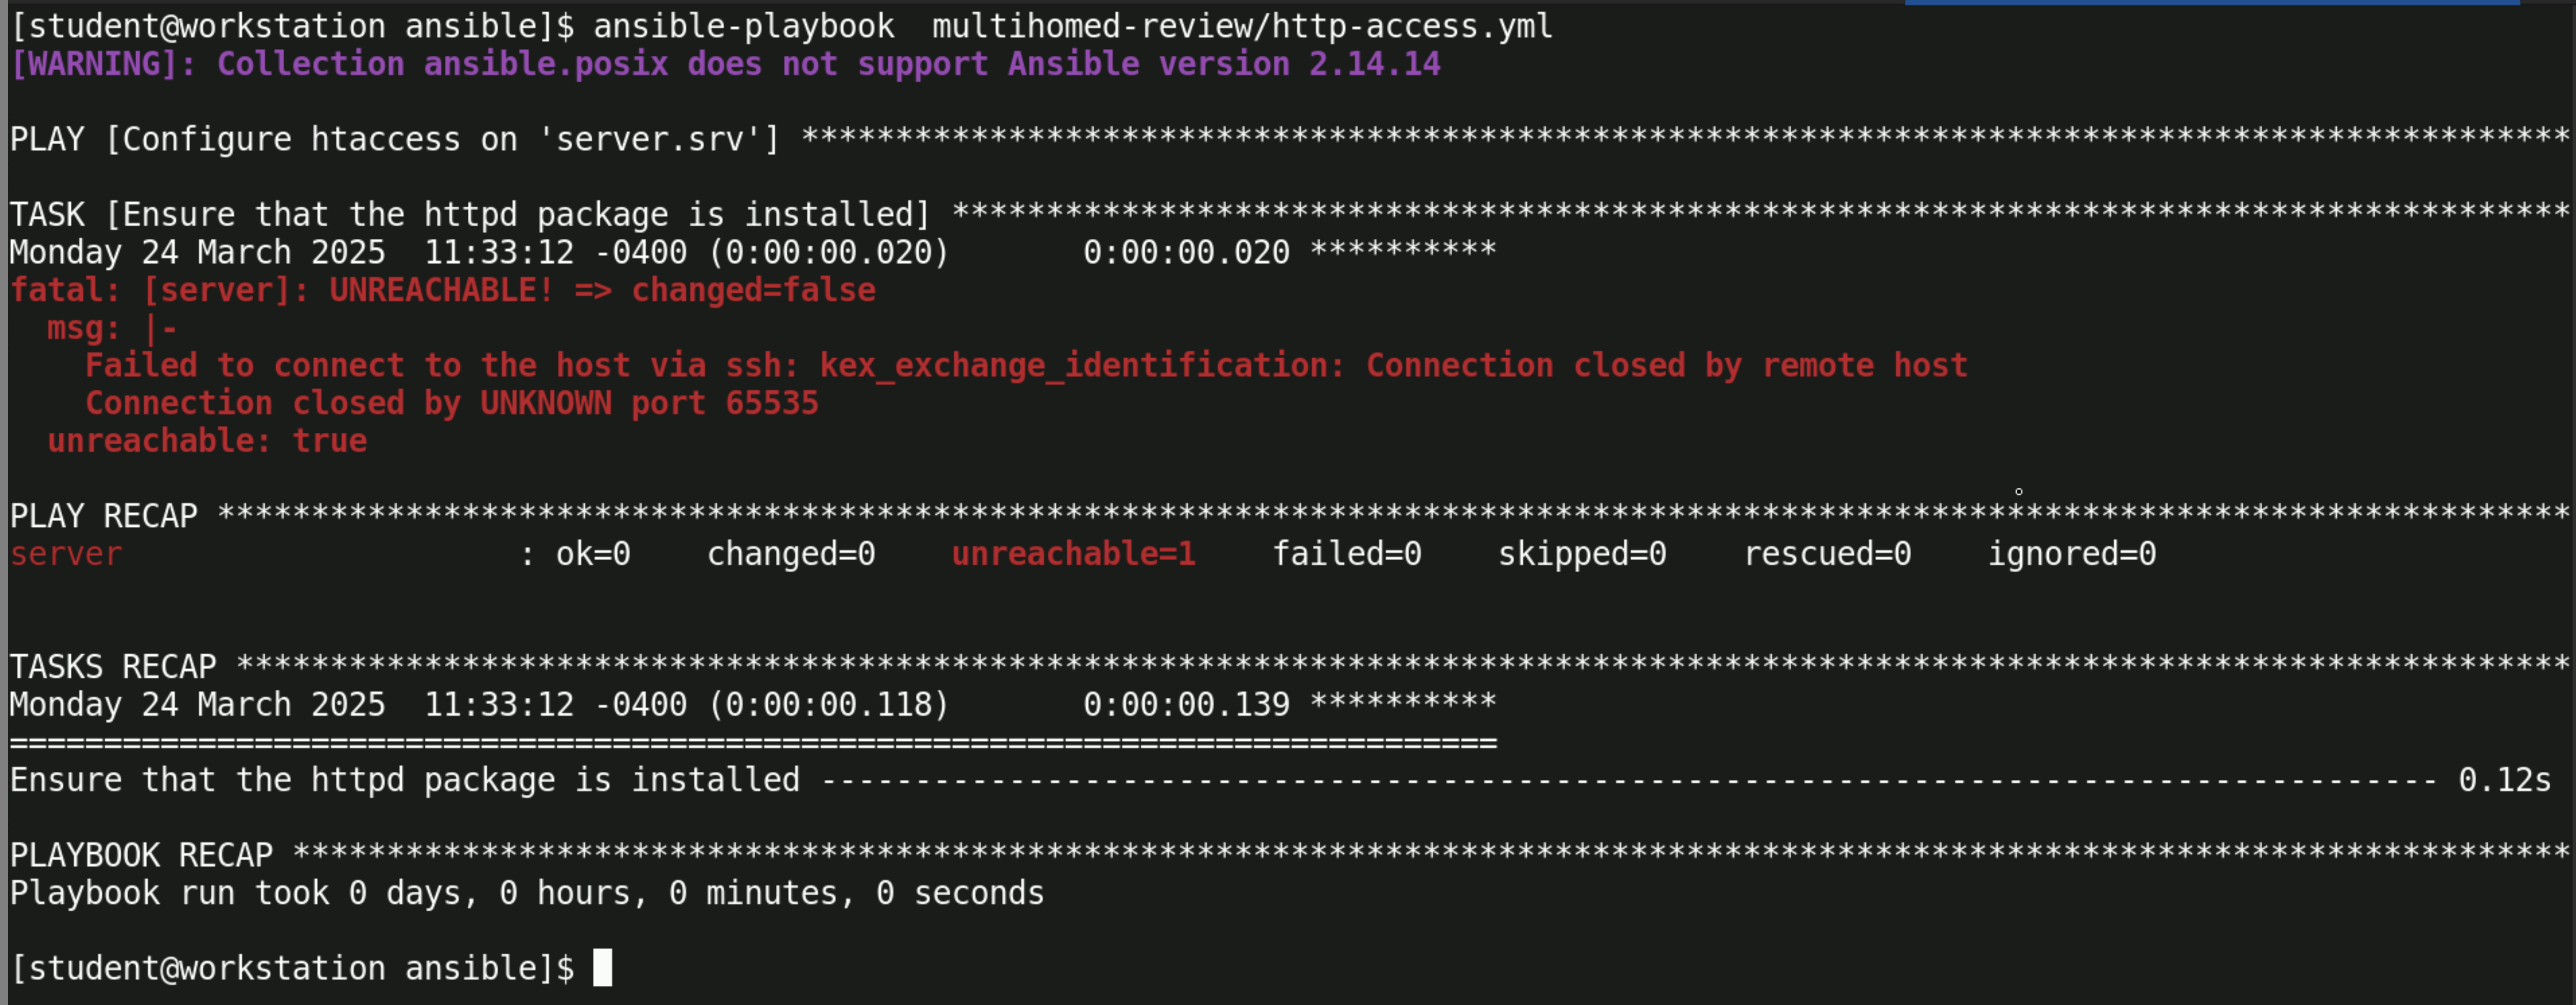Click the 0.12s task duration value

click(2504, 780)
